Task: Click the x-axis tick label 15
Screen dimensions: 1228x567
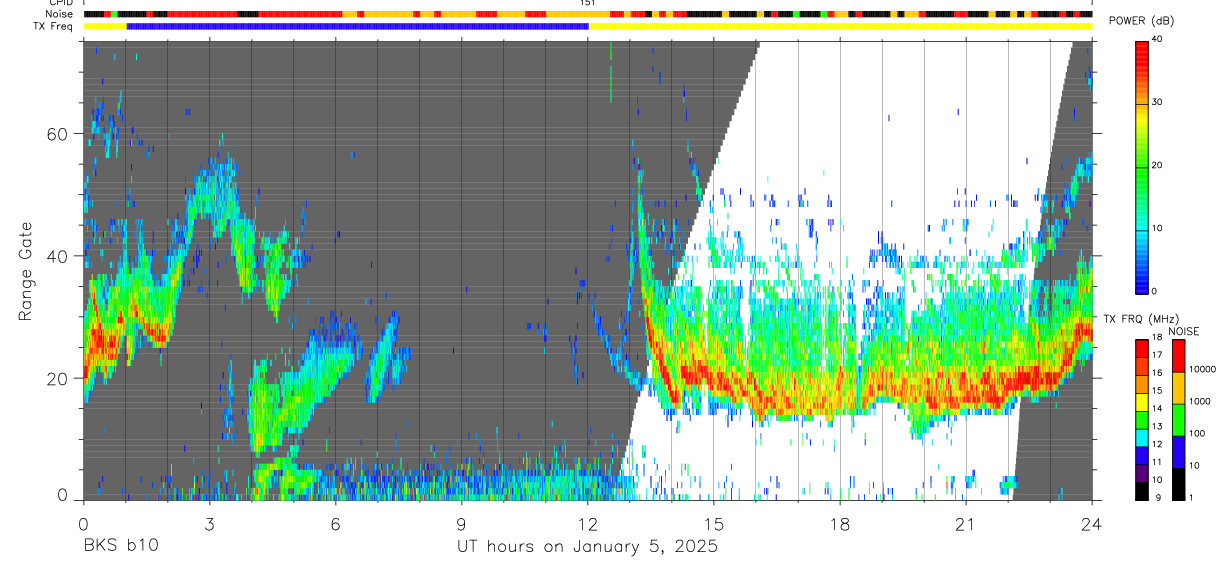Action: pos(713,525)
